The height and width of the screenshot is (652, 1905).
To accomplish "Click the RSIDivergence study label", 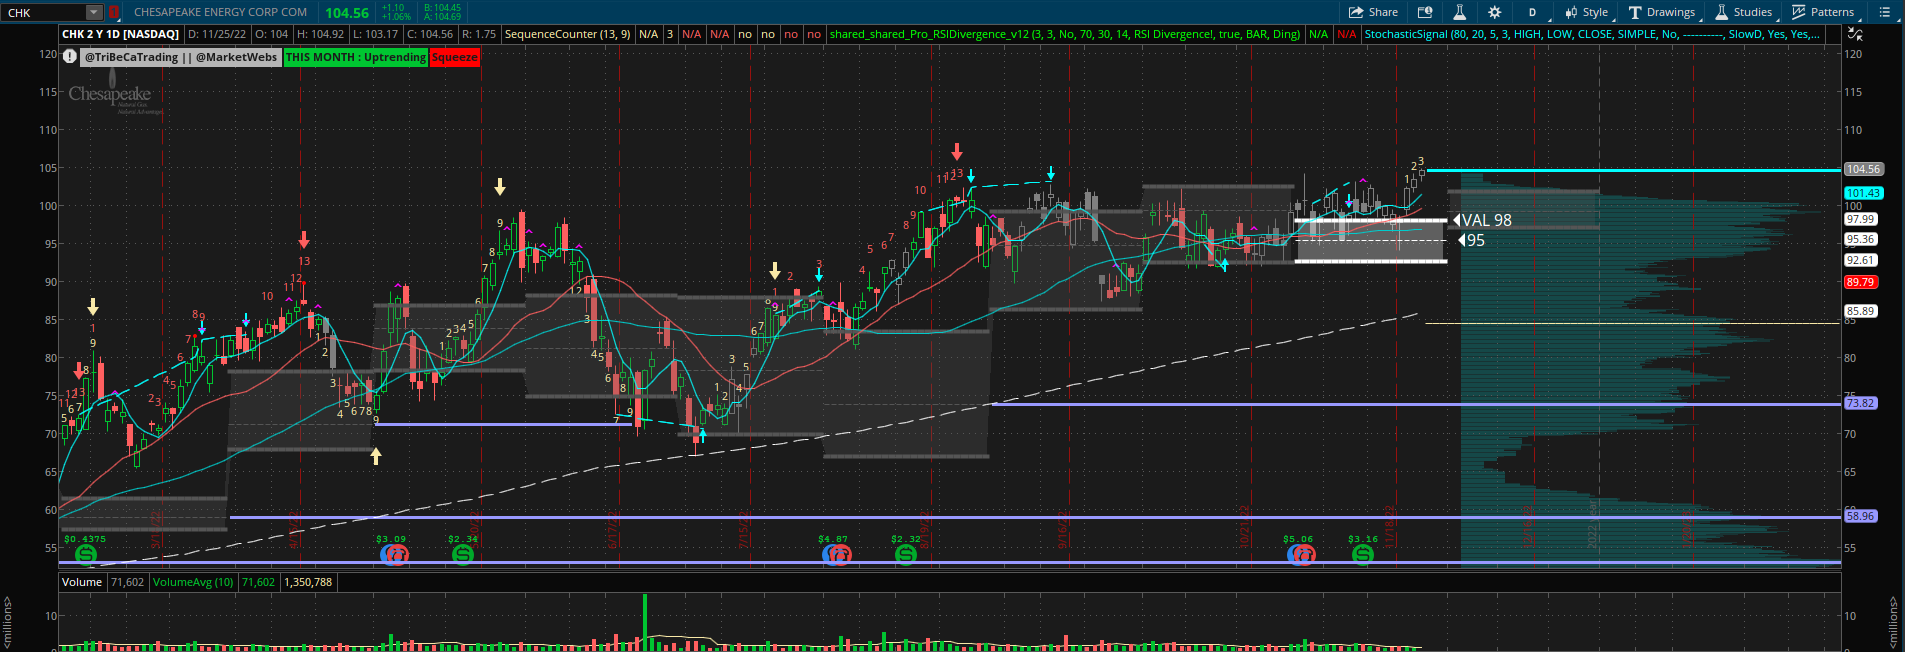I will 1065,34.
